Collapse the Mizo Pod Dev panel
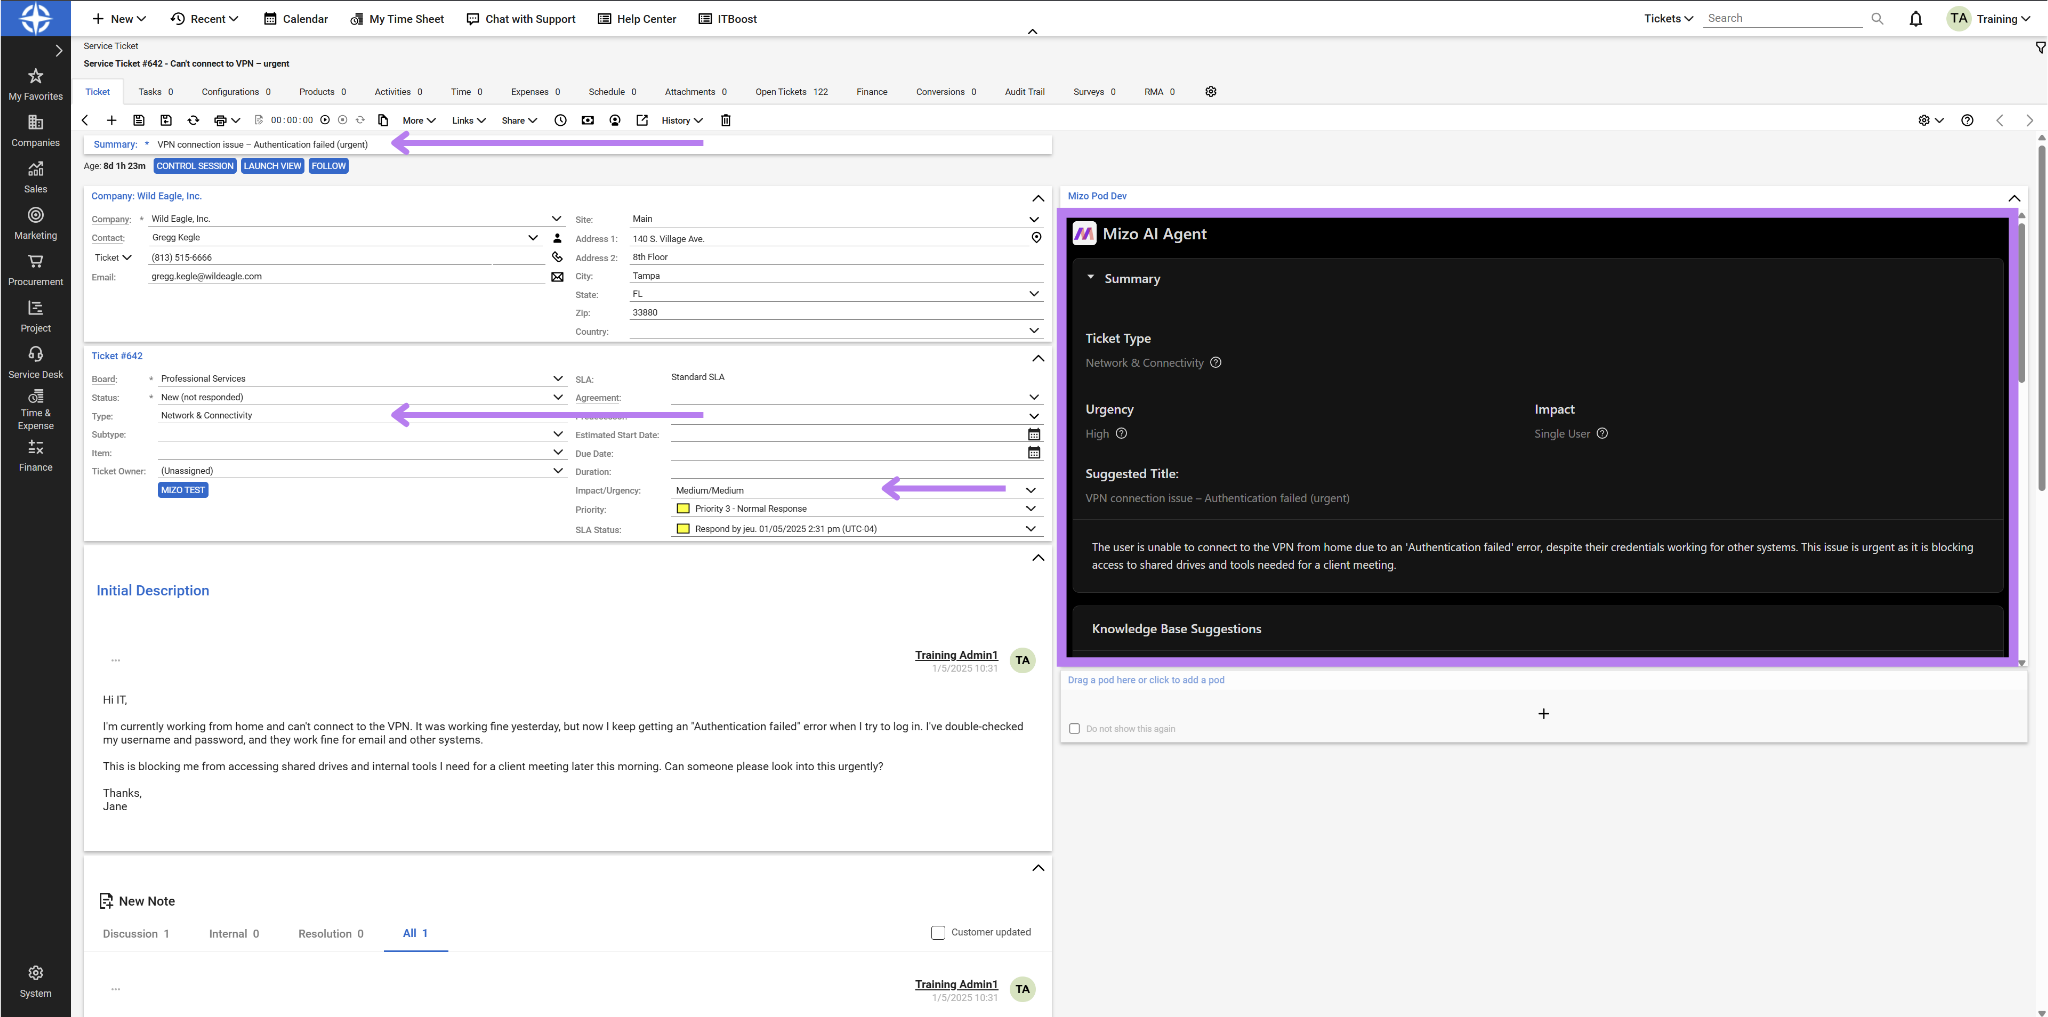 point(2014,198)
